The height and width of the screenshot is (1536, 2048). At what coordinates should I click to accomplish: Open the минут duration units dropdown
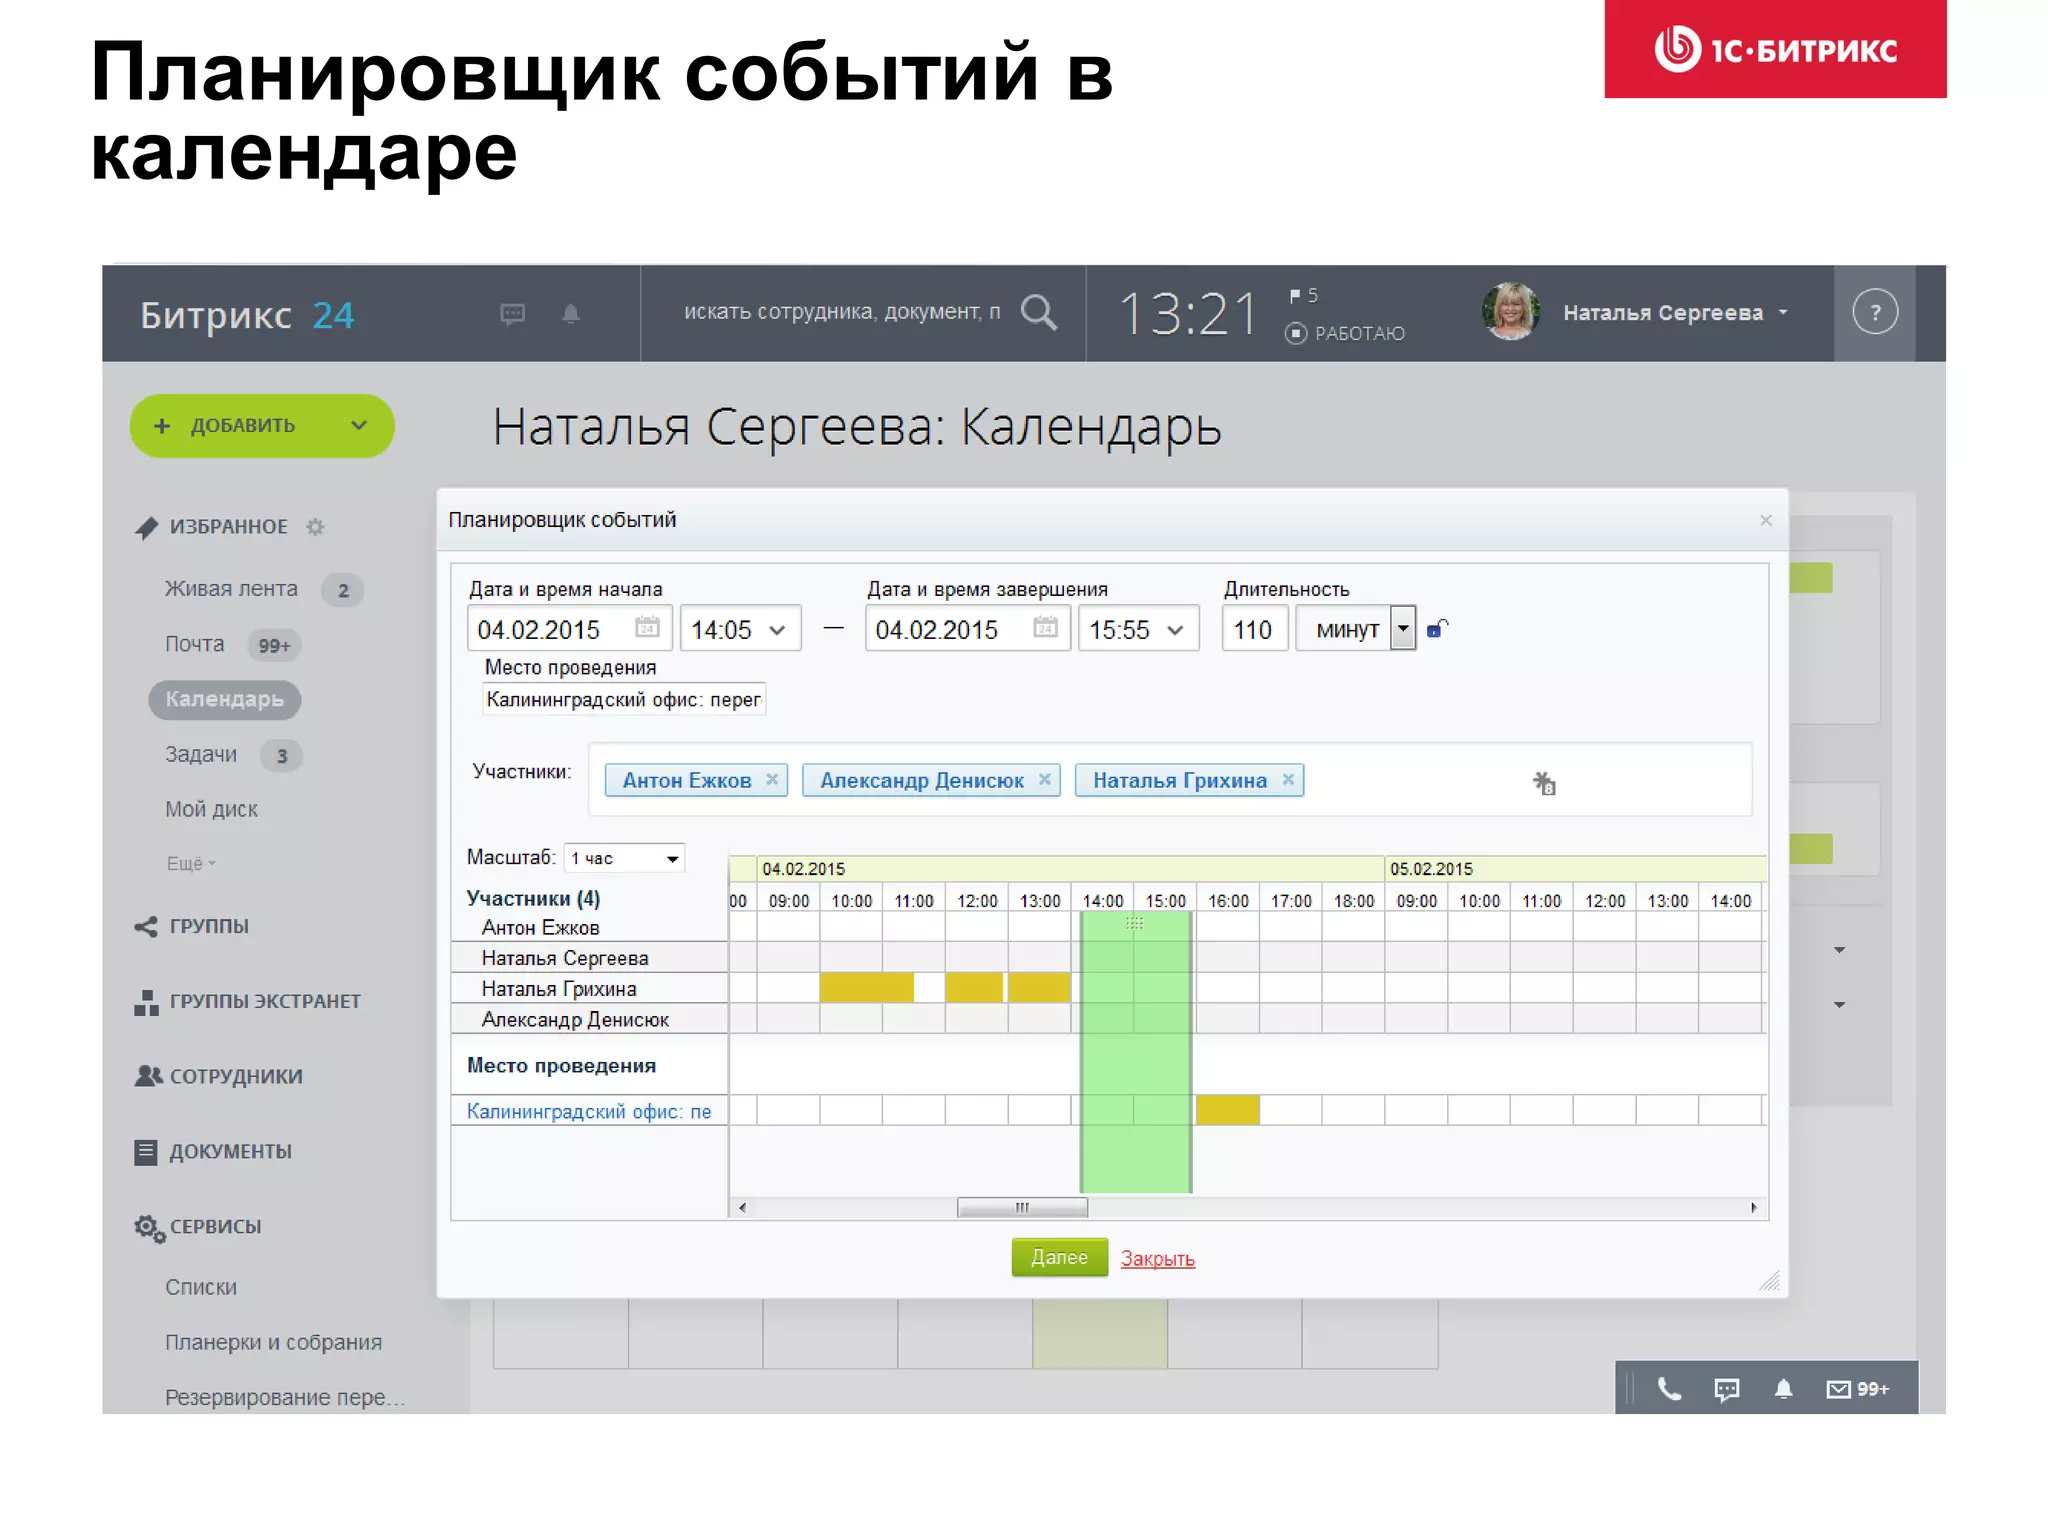(1356, 629)
